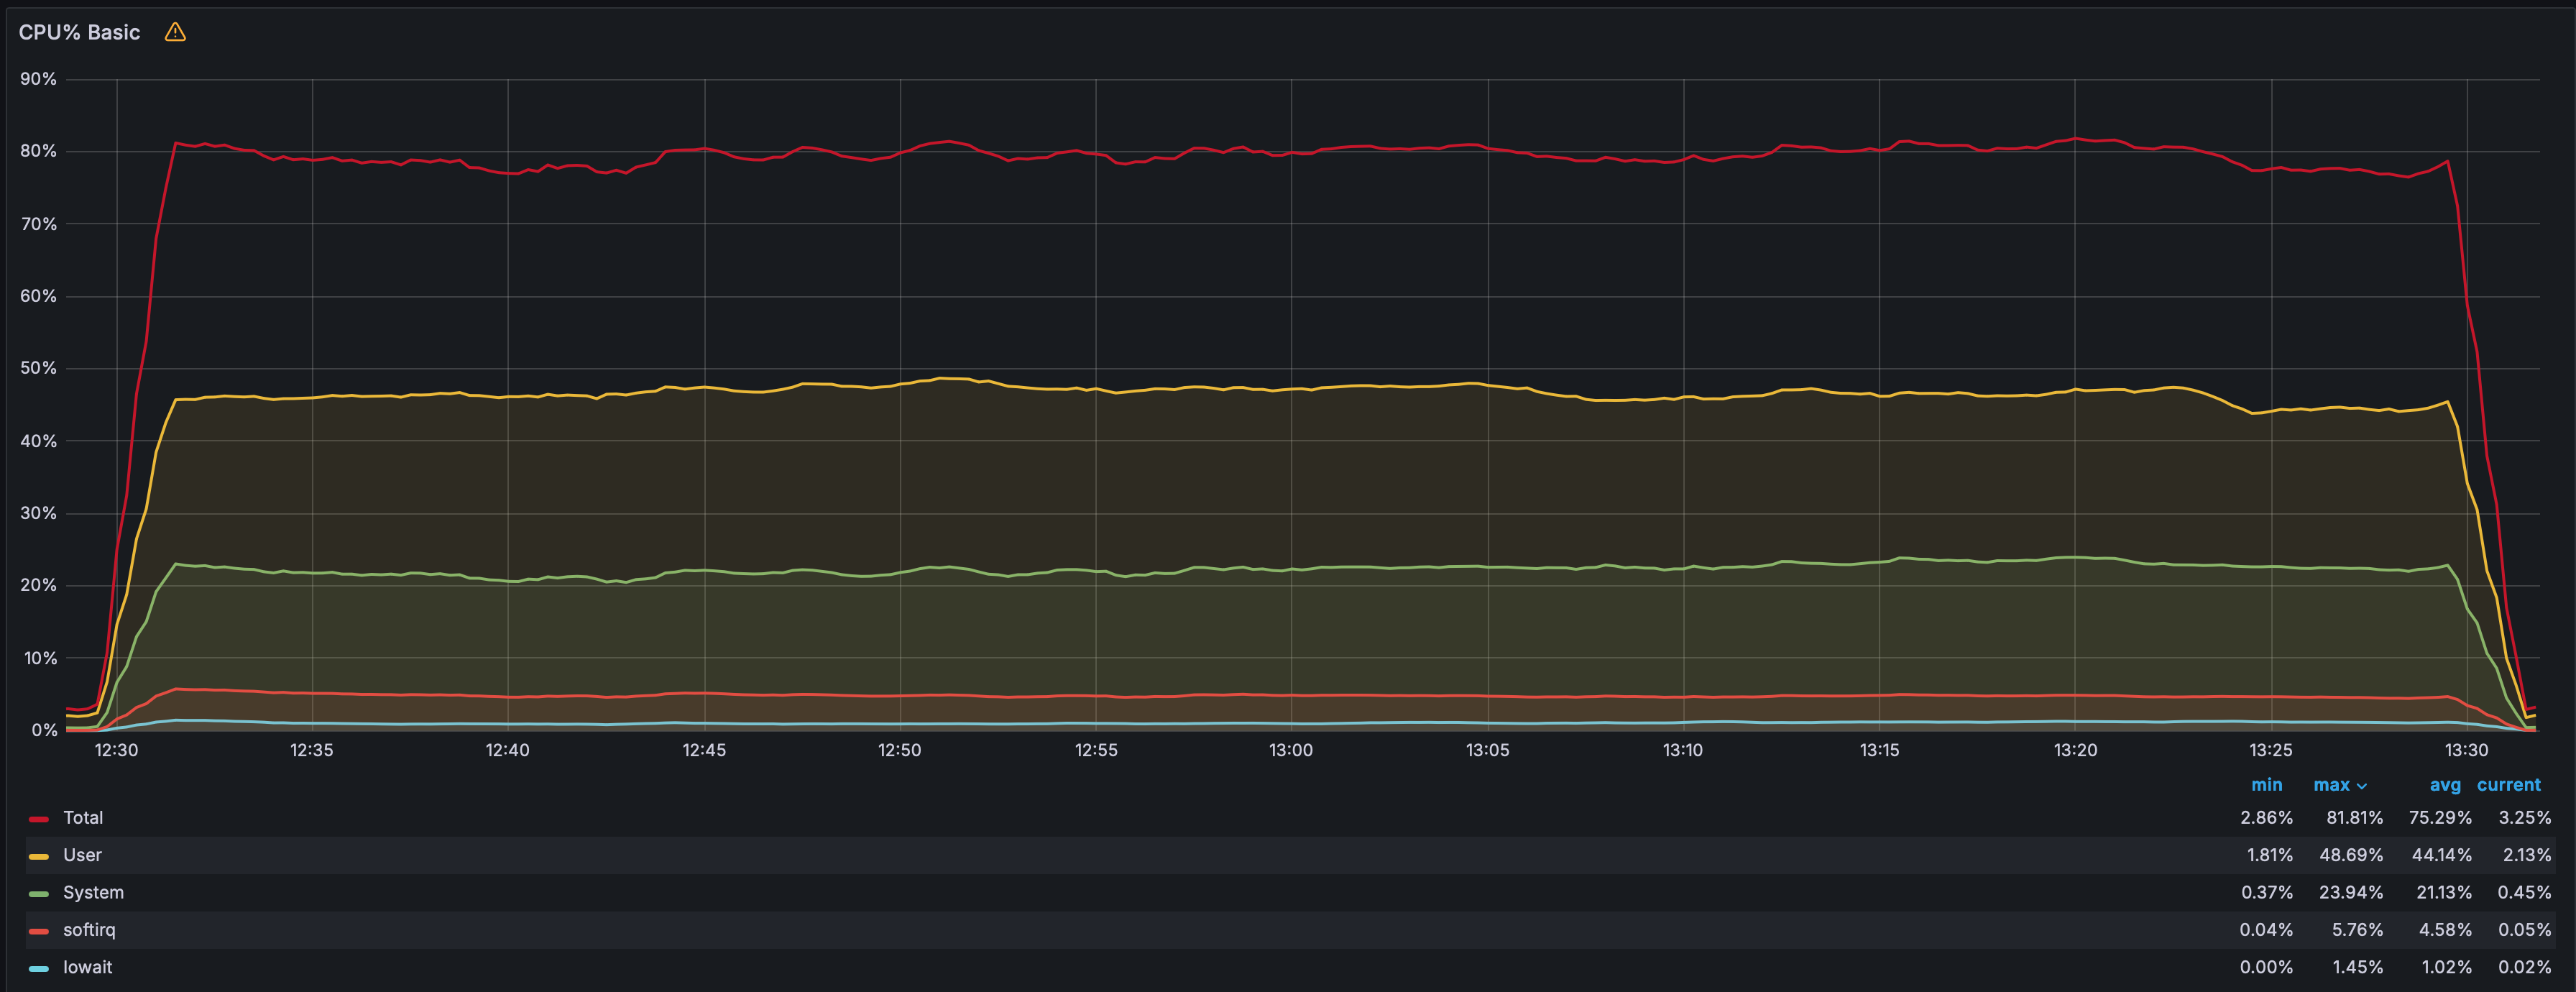Click the red Total color swatch
2576x992 pixels.
[x=39, y=819]
